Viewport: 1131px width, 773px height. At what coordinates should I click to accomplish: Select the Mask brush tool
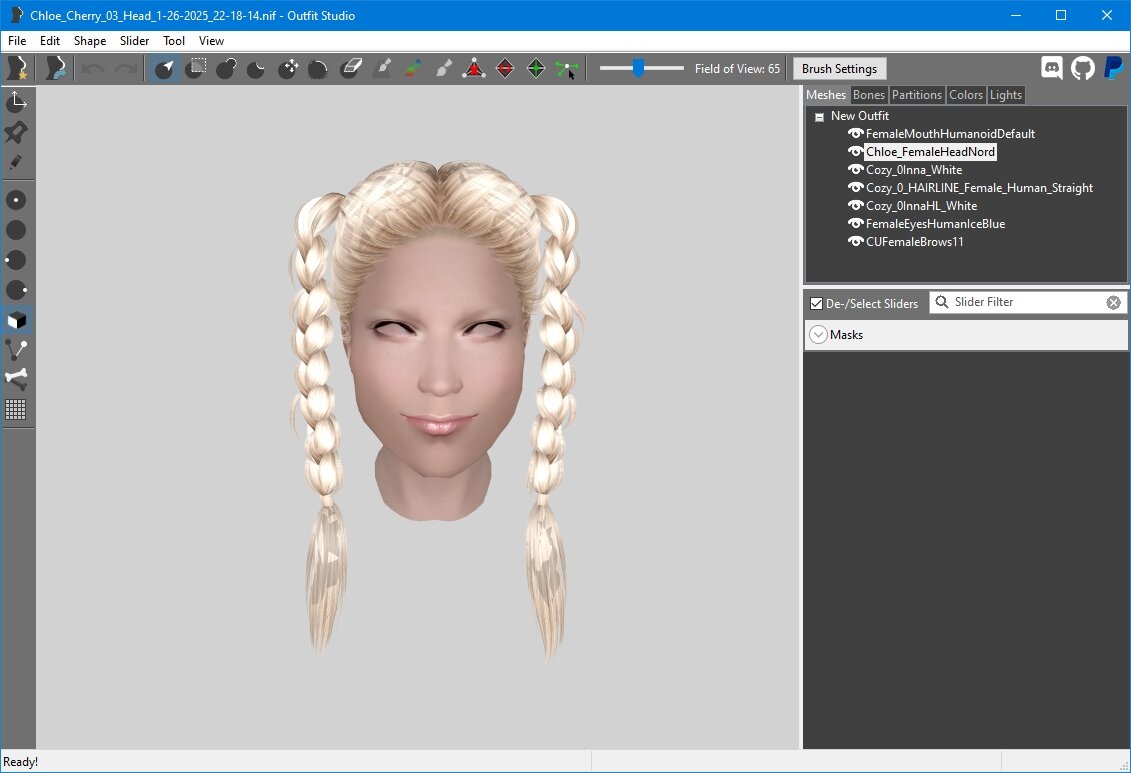point(195,69)
